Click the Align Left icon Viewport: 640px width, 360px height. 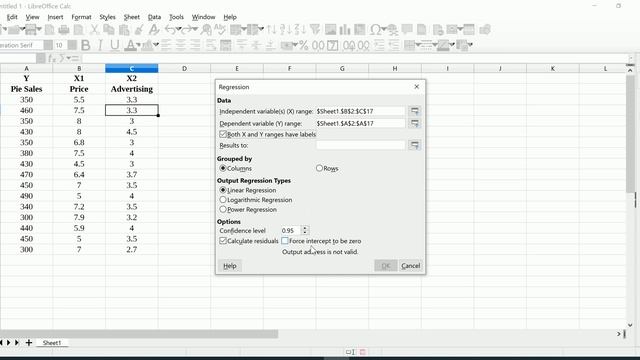[x=166, y=45]
